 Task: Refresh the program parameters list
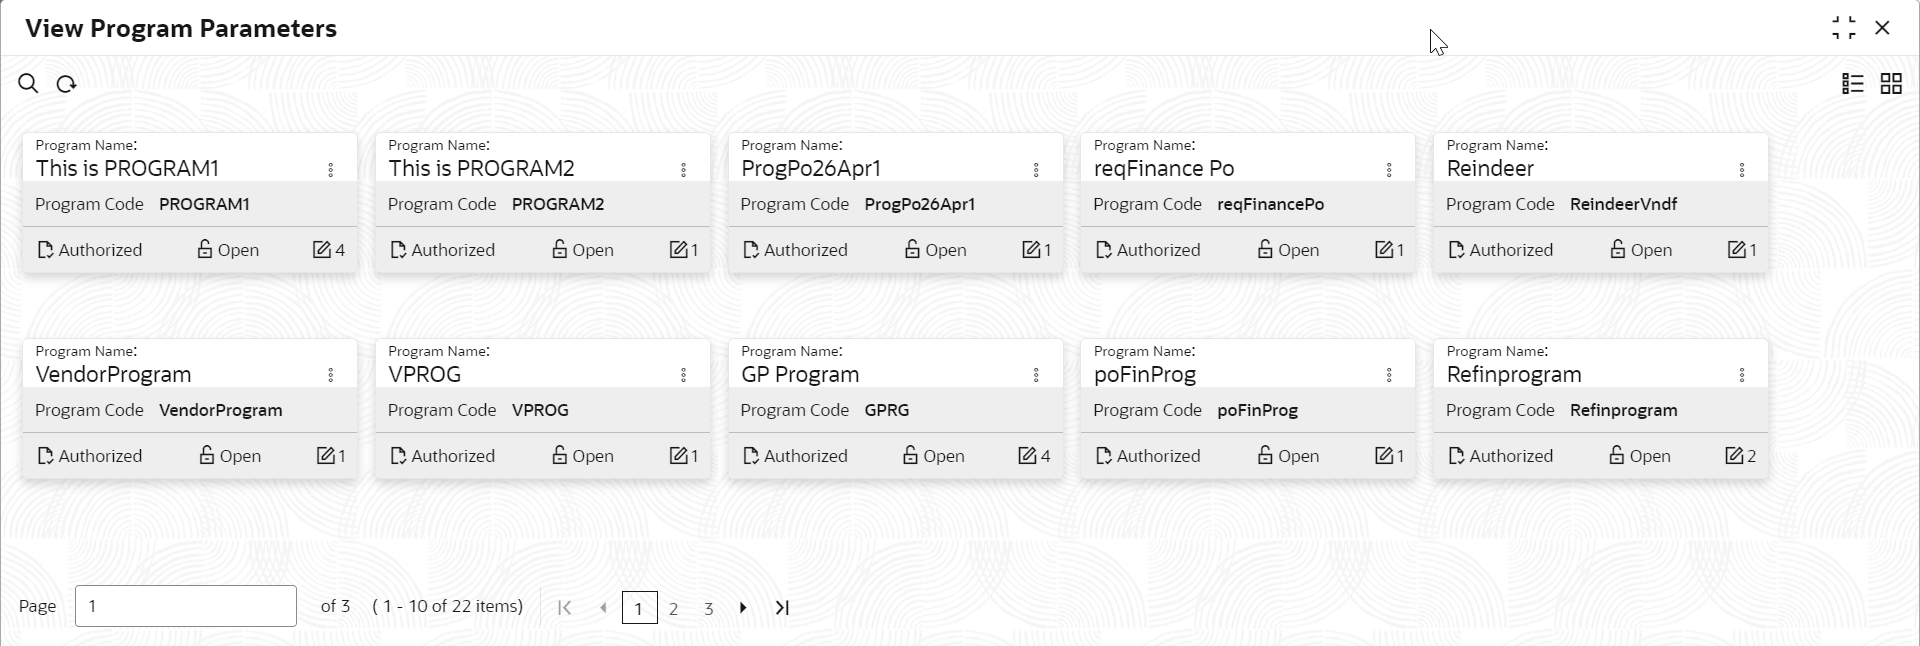[64, 83]
